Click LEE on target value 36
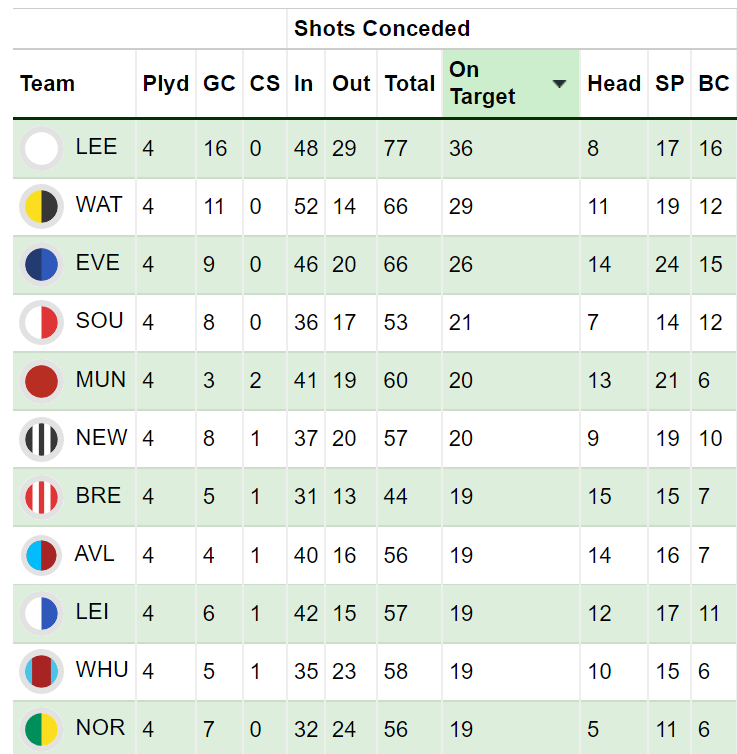Viewport: 737px width, 754px height. tap(461, 149)
